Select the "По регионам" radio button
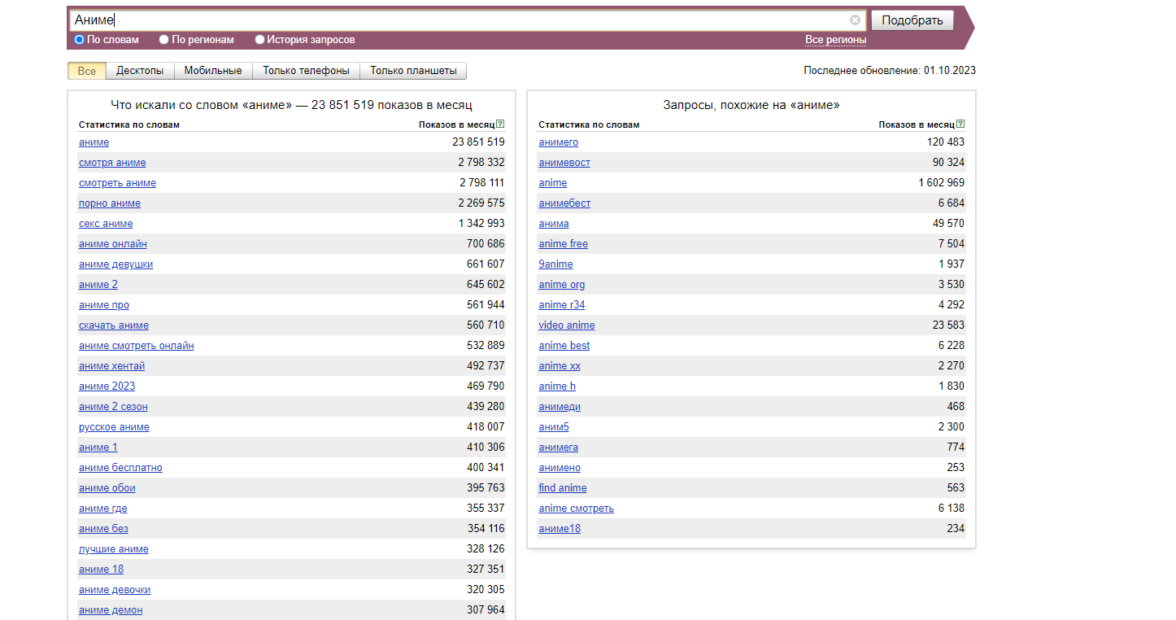1176x620 pixels. point(165,40)
